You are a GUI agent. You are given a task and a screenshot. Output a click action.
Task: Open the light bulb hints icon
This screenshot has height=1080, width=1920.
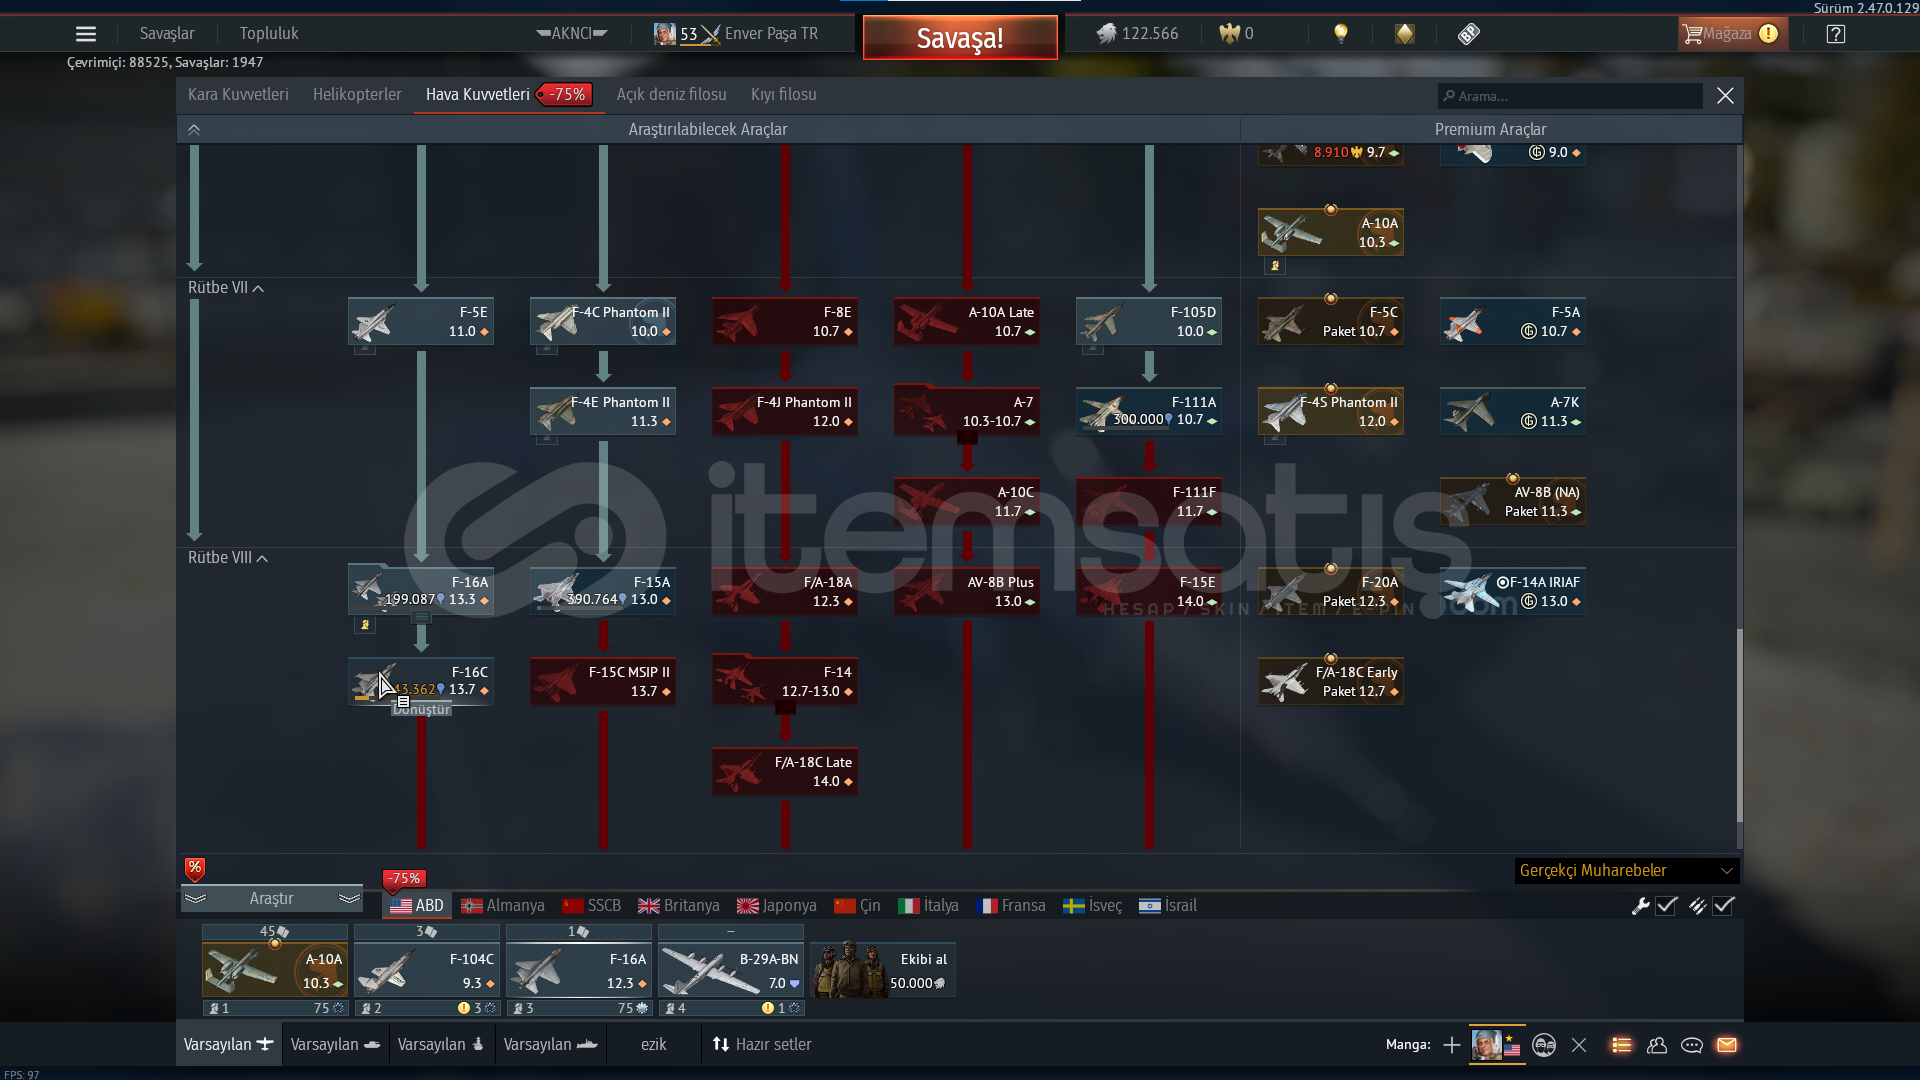pos(1341,34)
